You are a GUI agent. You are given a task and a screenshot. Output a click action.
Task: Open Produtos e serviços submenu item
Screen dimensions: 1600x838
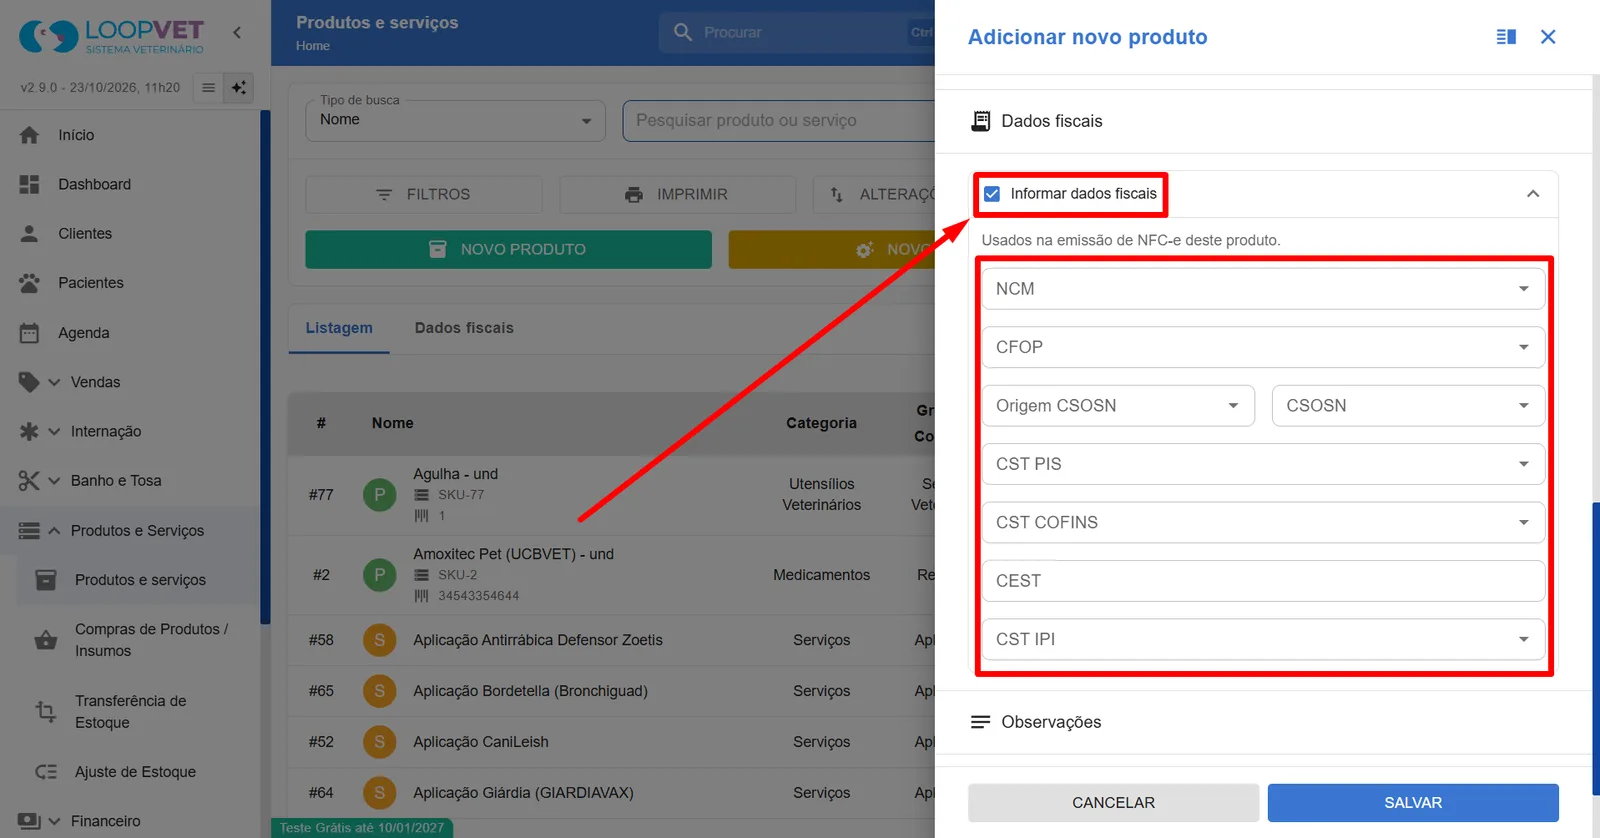(140, 580)
